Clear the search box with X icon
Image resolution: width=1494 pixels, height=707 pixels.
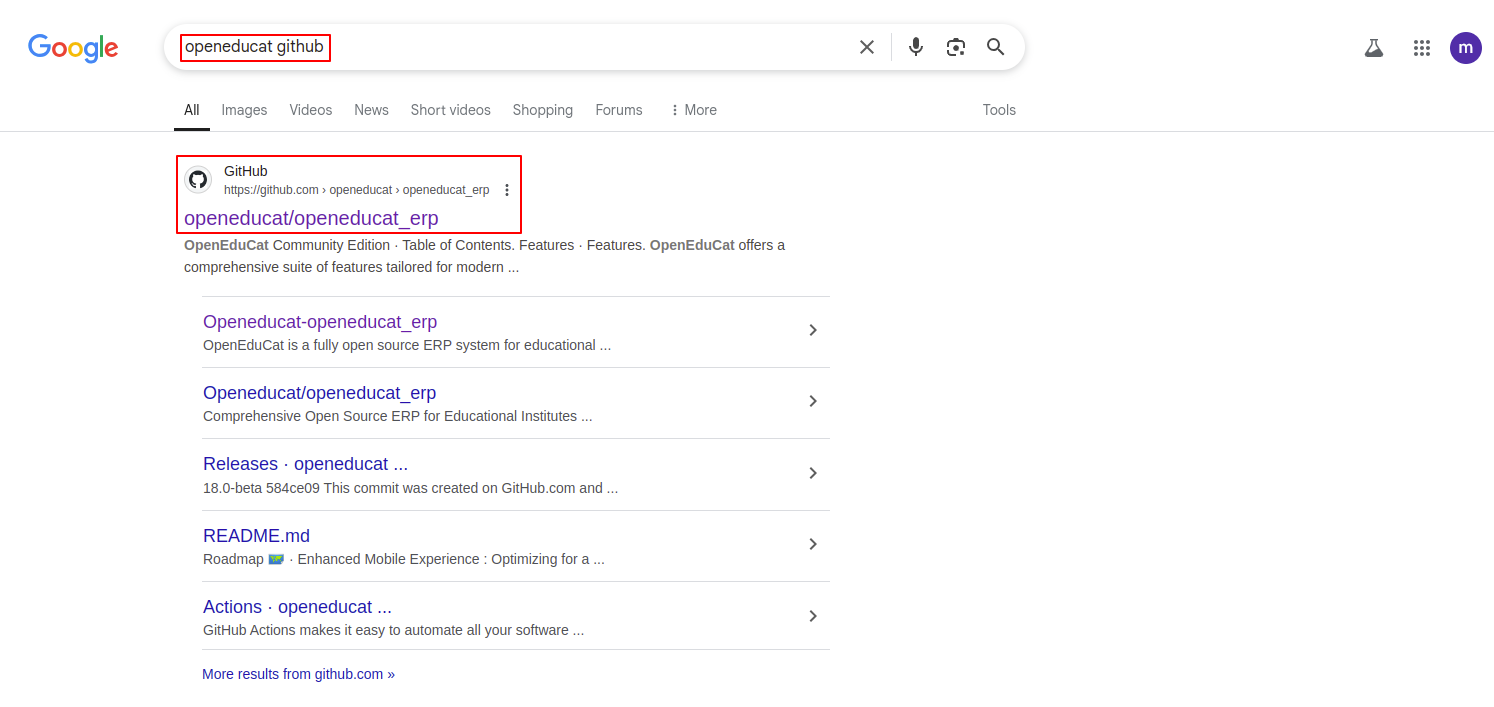(x=867, y=47)
